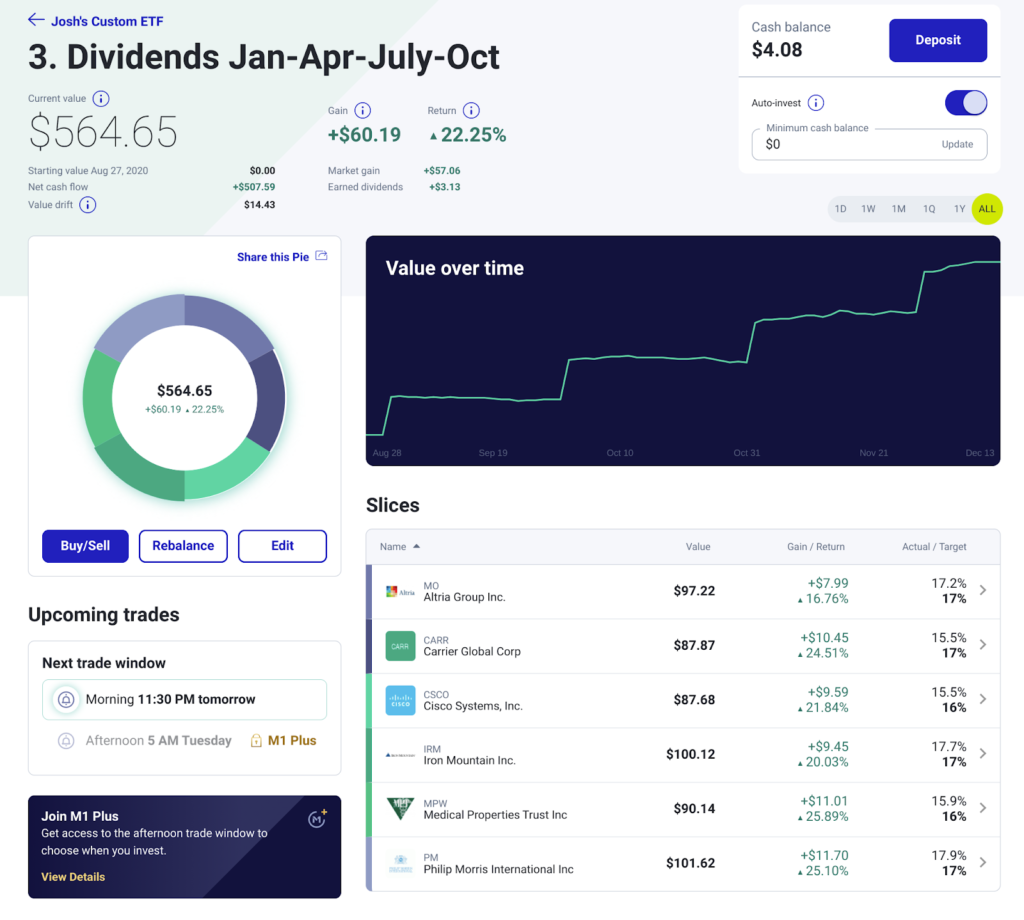This screenshot has height=920, width=1024.
Task: Click Value drift info icon
Action: click(88, 205)
